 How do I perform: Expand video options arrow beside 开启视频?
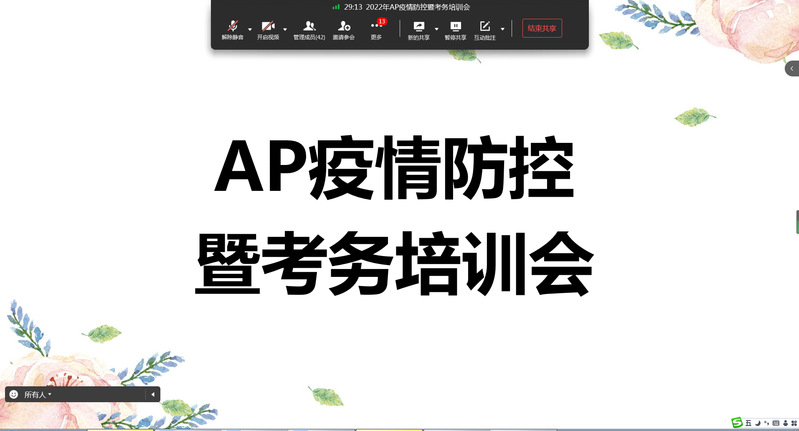[285, 29]
